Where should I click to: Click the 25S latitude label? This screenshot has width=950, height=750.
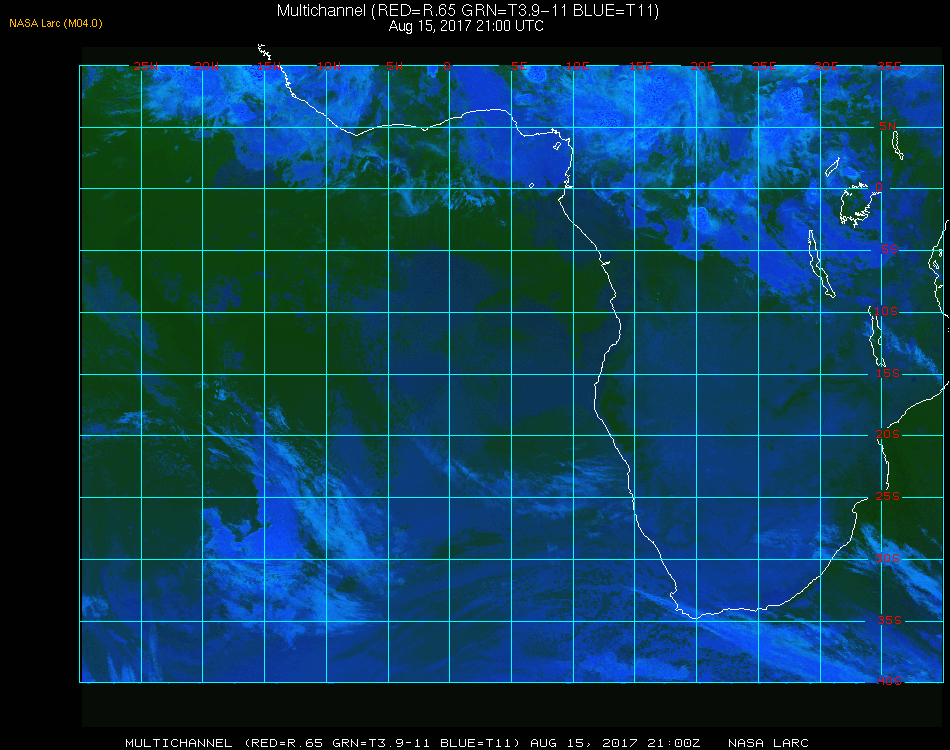point(888,496)
